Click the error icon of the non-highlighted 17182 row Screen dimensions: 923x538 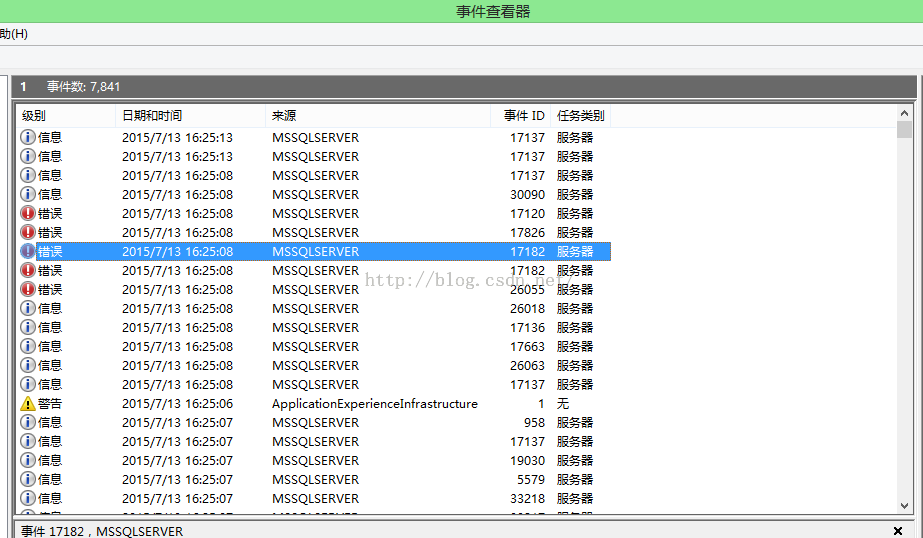(x=28, y=270)
